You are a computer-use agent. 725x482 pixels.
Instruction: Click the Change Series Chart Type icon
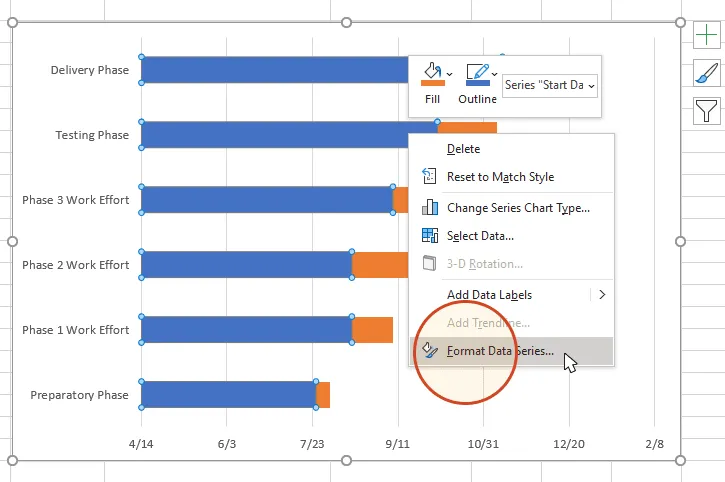click(x=430, y=208)
